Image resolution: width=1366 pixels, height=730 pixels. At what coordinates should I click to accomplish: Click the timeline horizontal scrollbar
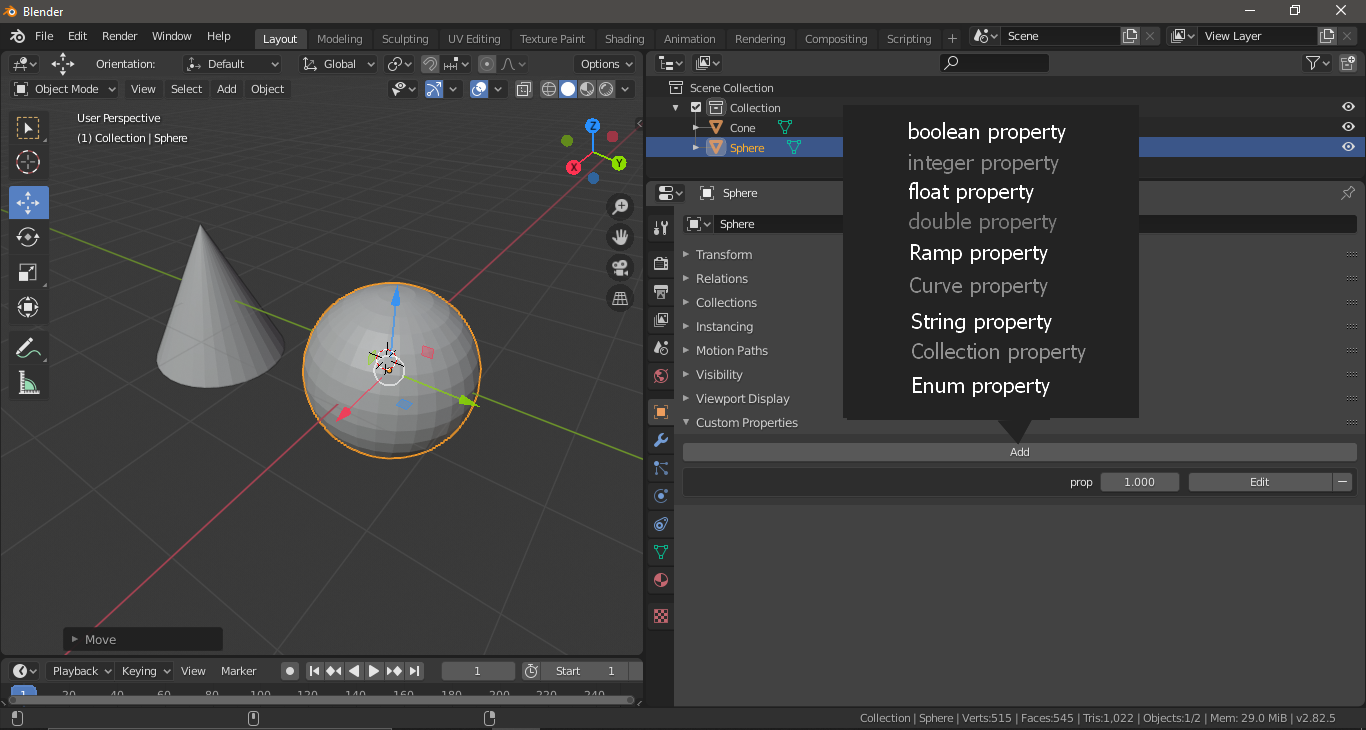(x=323, y=700)
